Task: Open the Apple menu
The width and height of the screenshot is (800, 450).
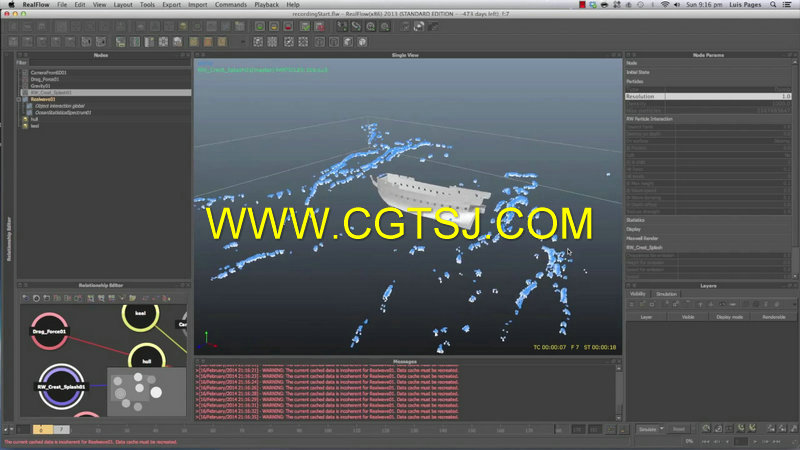Action: click(x=11, y=5)
